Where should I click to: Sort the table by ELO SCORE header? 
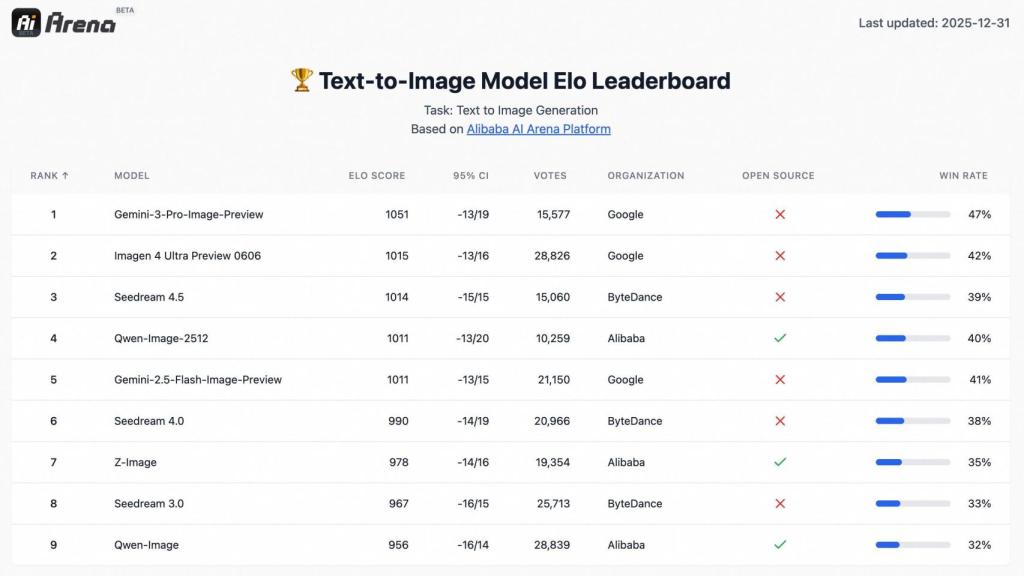click(x=375, y=175)
